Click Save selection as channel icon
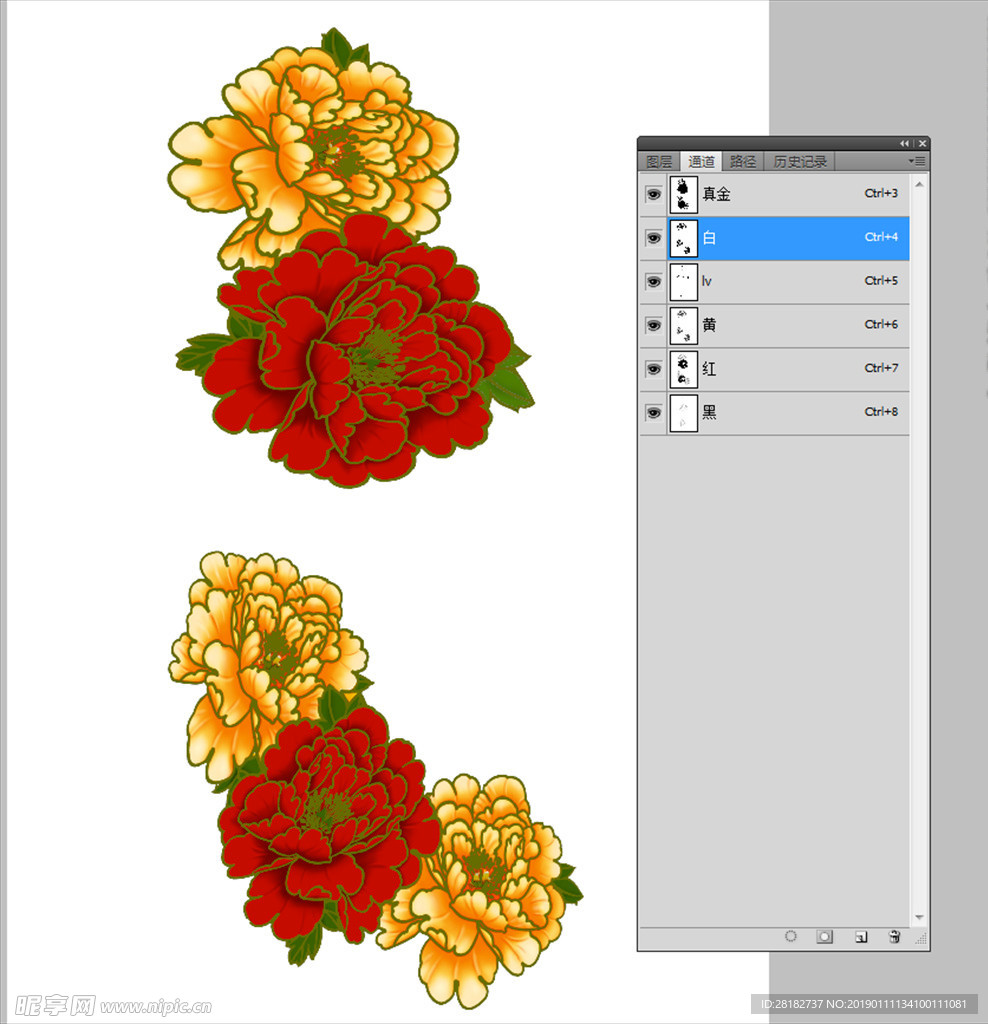This screenshot has height=1024, width=988. tap(825, 937)
